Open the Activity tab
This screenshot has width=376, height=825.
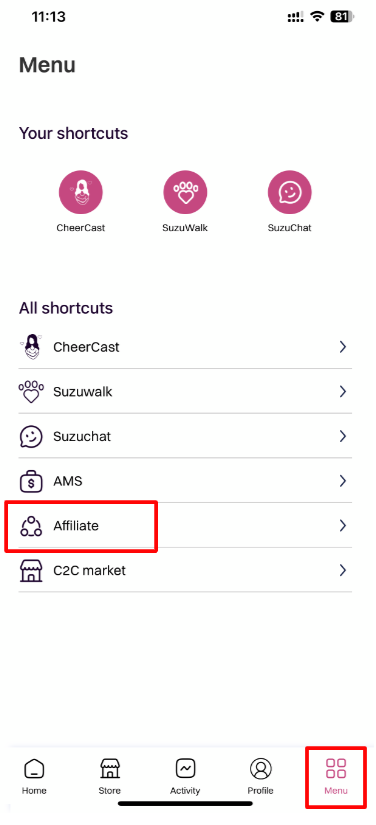185,777
